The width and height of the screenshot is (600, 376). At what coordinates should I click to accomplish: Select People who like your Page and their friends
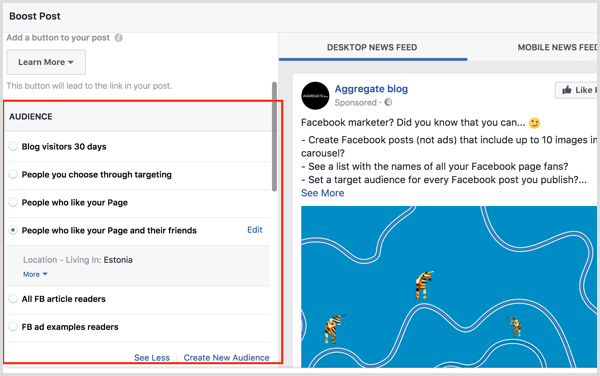tap(13, 230)
